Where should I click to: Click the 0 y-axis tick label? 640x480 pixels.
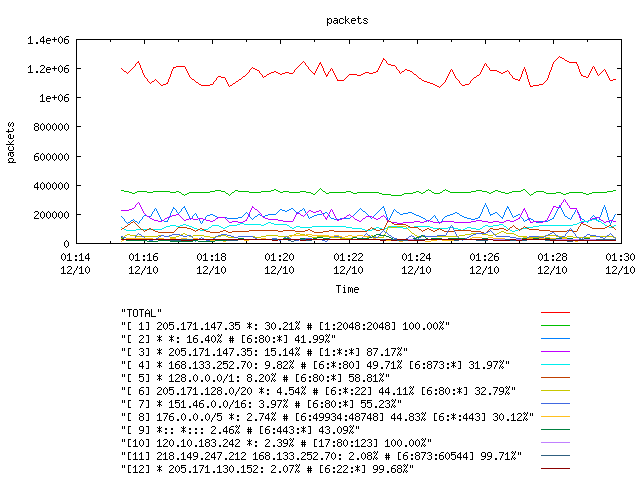67,244
